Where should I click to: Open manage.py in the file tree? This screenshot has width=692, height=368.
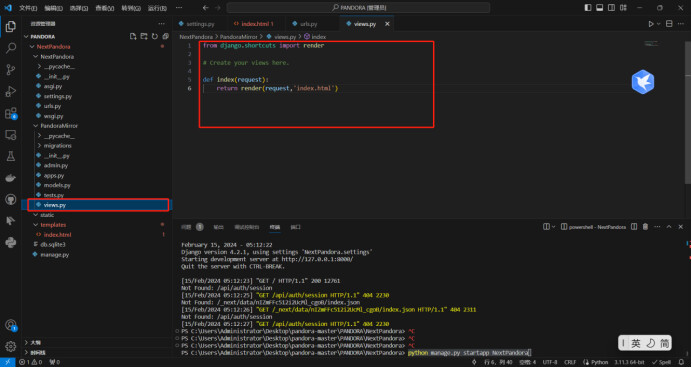coord(54,255)
